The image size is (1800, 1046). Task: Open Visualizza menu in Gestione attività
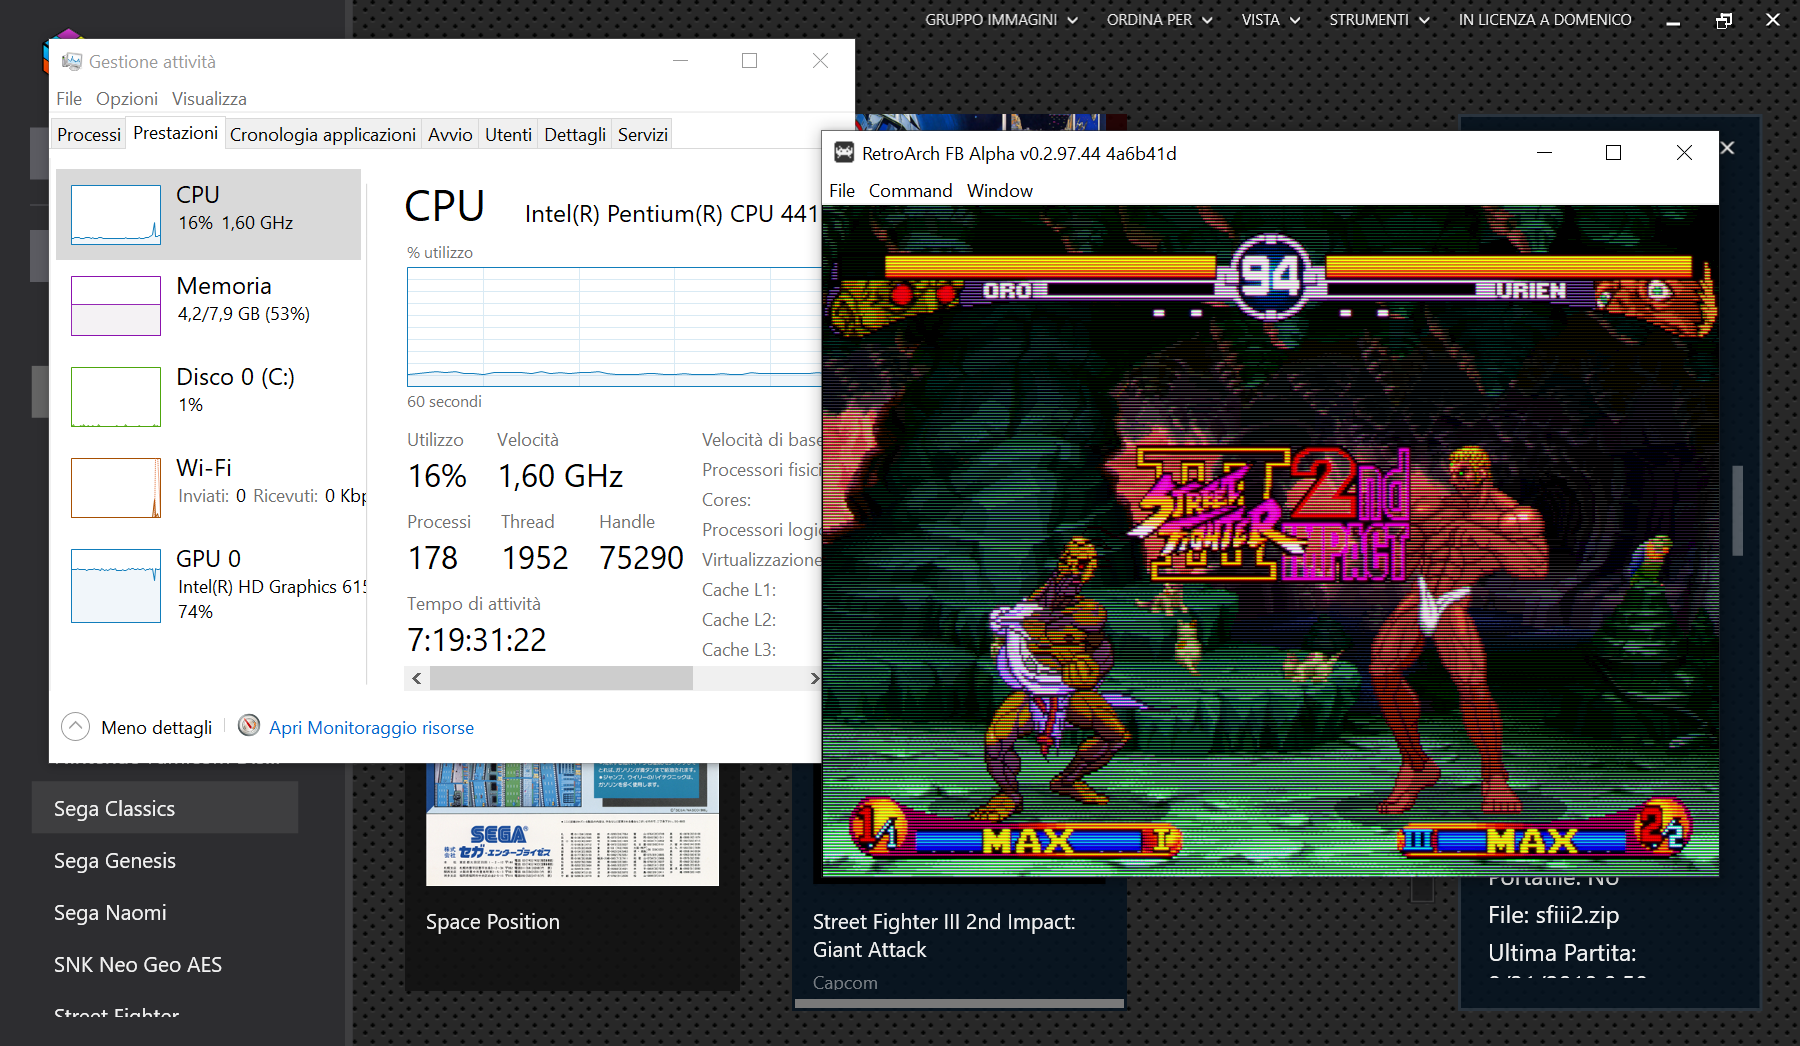(209, 99)
